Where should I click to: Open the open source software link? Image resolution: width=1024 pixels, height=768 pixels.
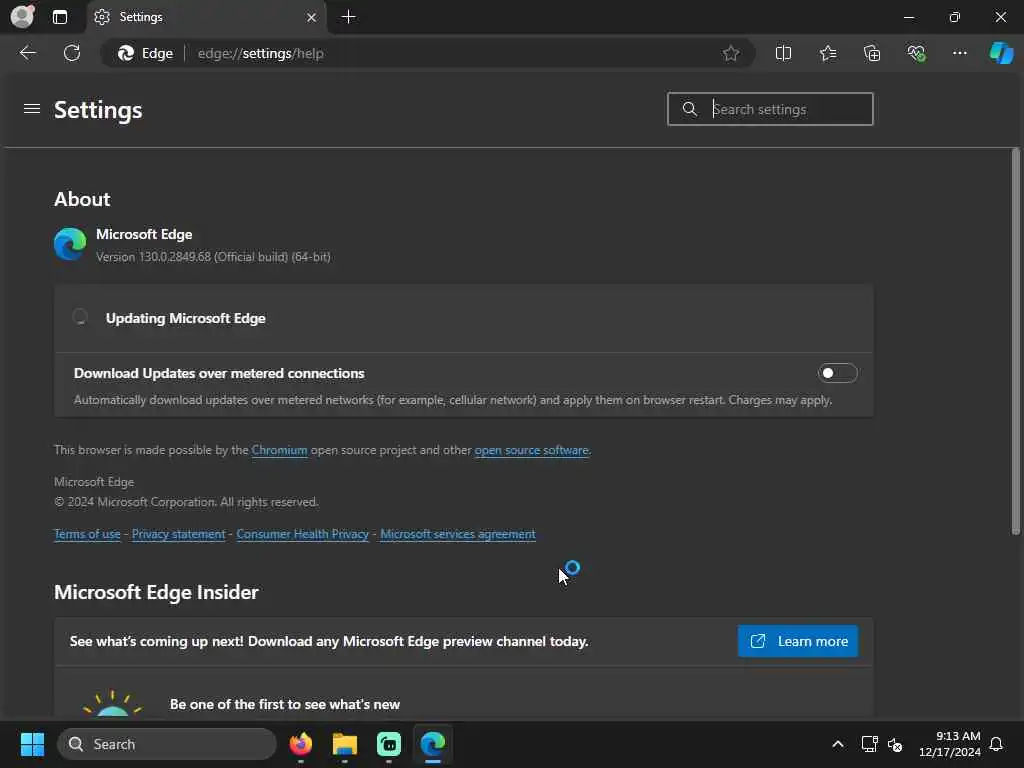[531, 450]
